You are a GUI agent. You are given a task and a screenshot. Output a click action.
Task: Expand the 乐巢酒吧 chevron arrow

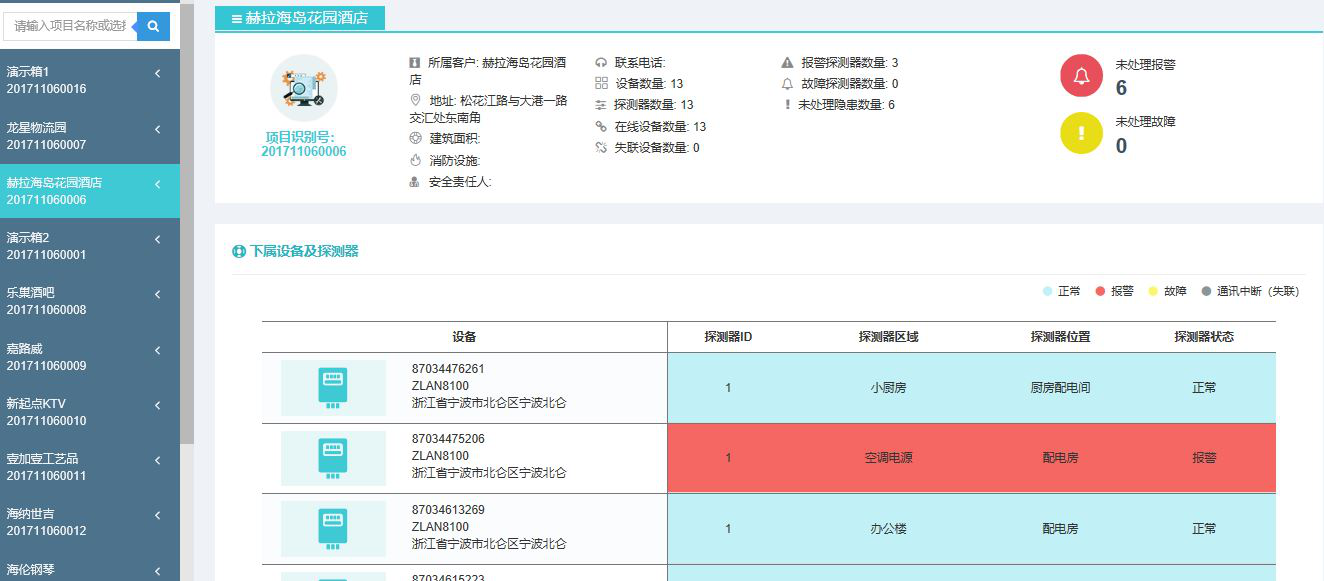point(158,294)
